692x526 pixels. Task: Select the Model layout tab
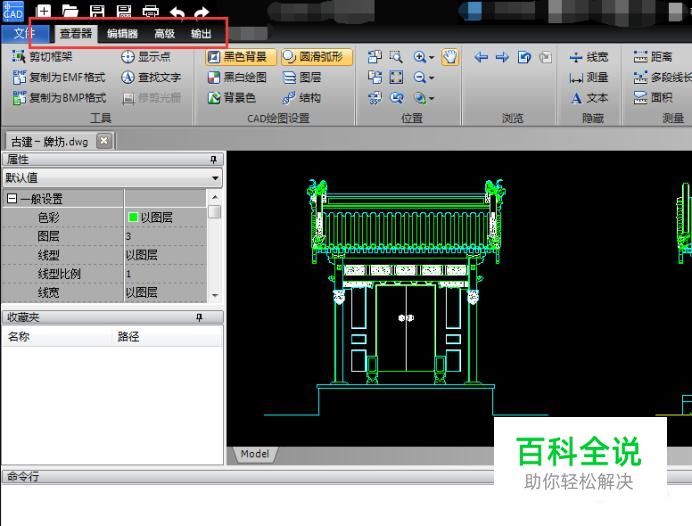[255, 454]
